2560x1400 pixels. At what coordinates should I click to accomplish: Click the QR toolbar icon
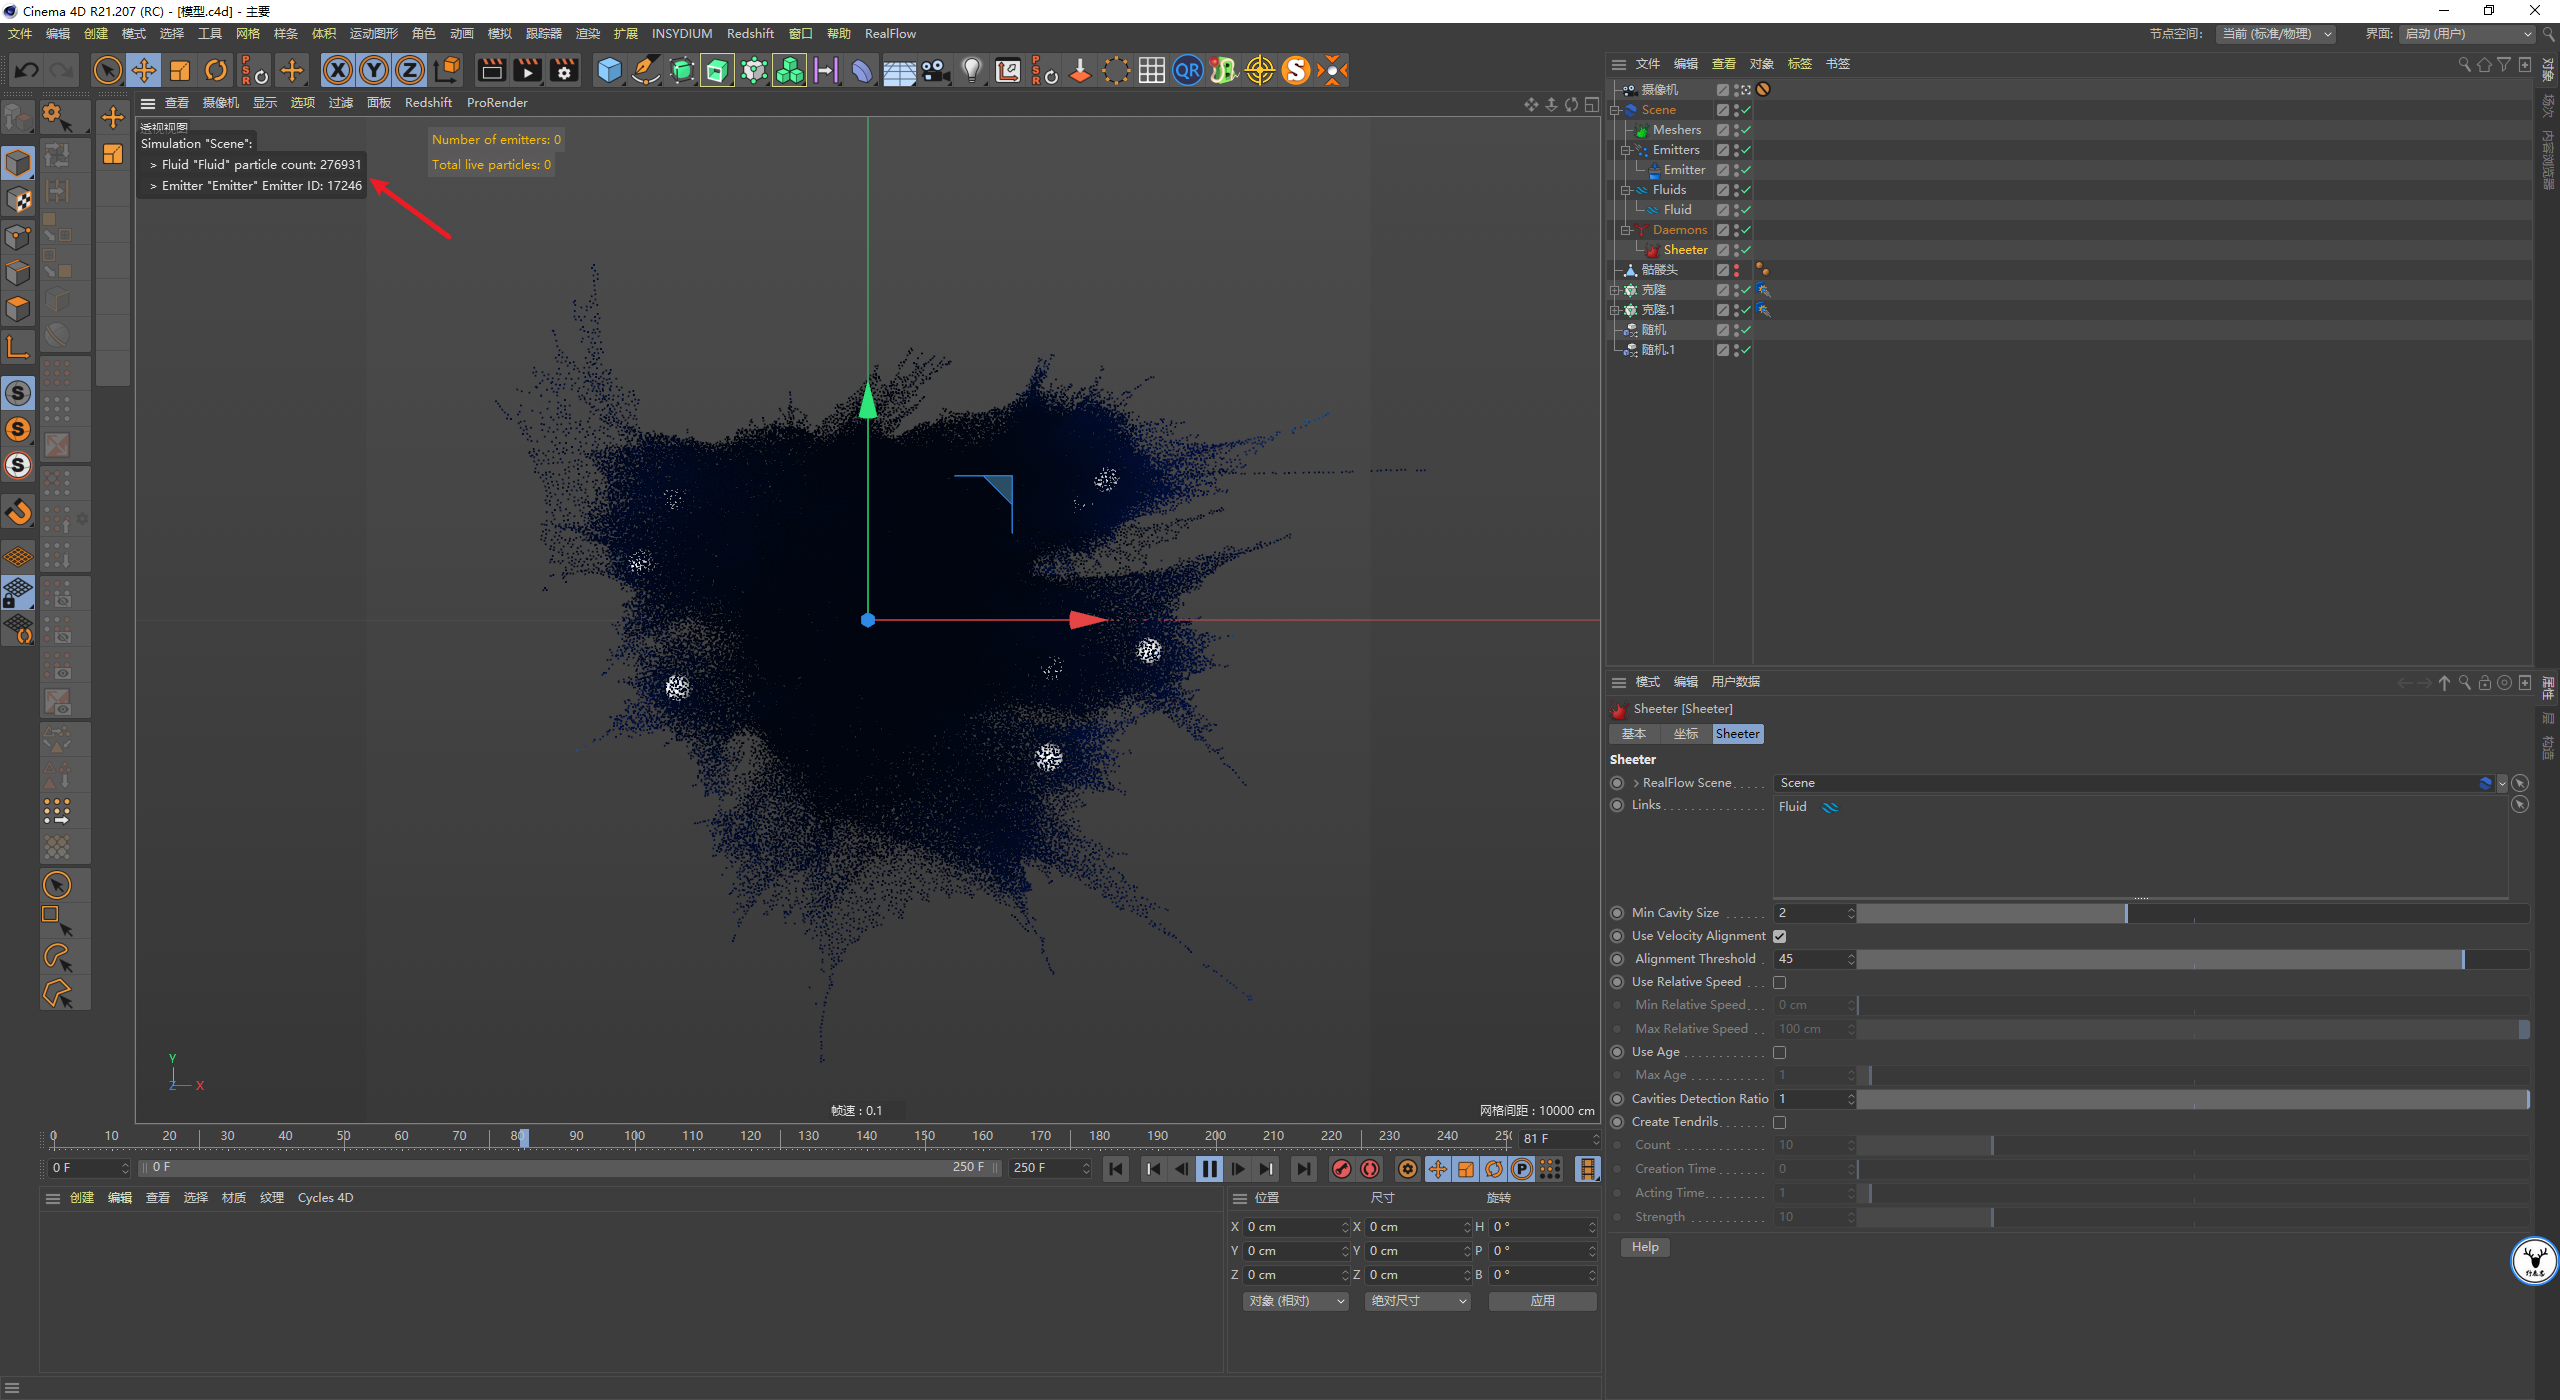(x=1187, y=70)
